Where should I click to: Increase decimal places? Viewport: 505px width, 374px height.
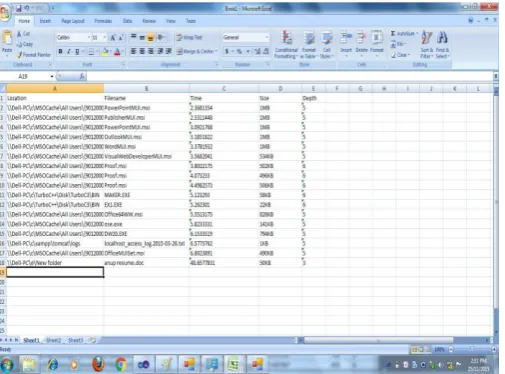(257, 51)
